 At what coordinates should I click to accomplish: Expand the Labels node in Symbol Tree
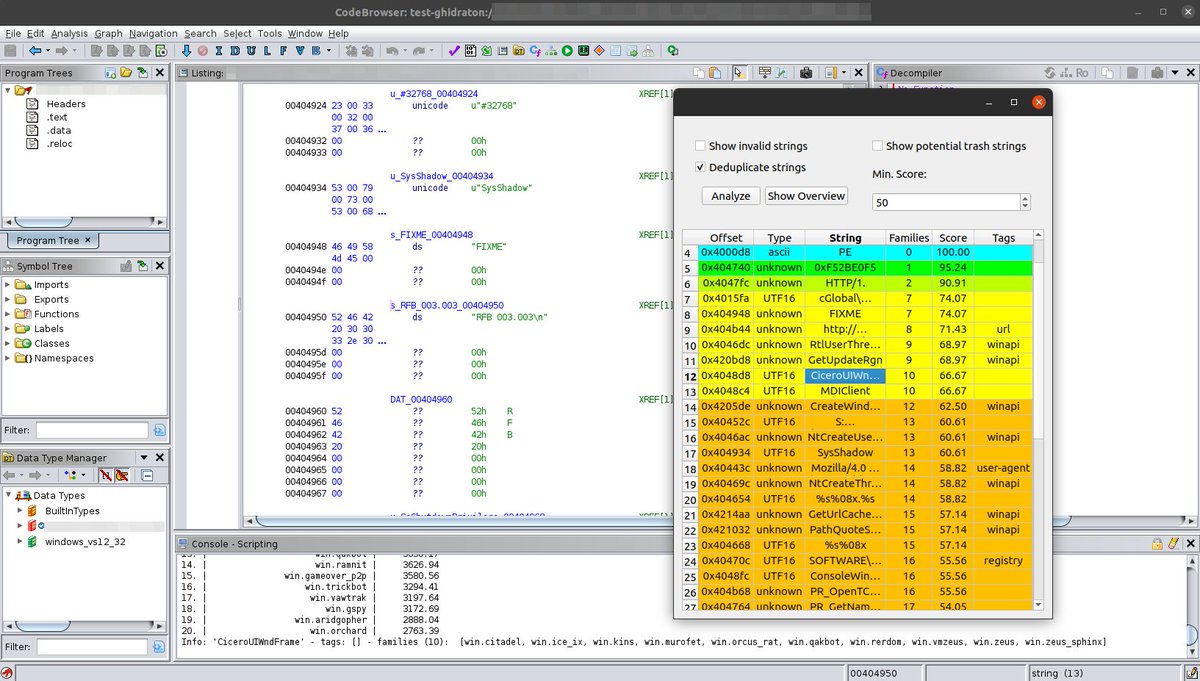tap(9, 328)
